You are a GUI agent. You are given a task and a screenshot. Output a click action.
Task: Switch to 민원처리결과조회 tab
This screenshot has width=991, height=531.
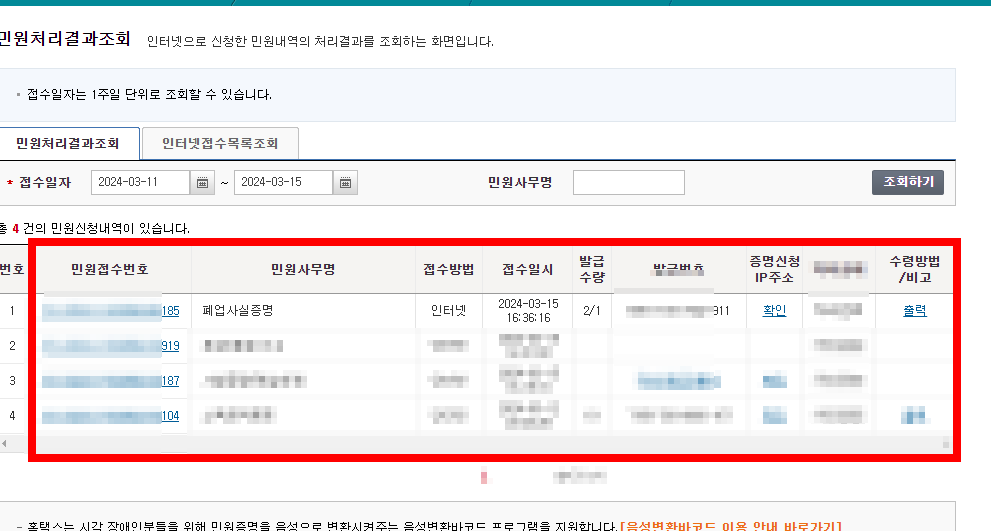tap(68, 143)
